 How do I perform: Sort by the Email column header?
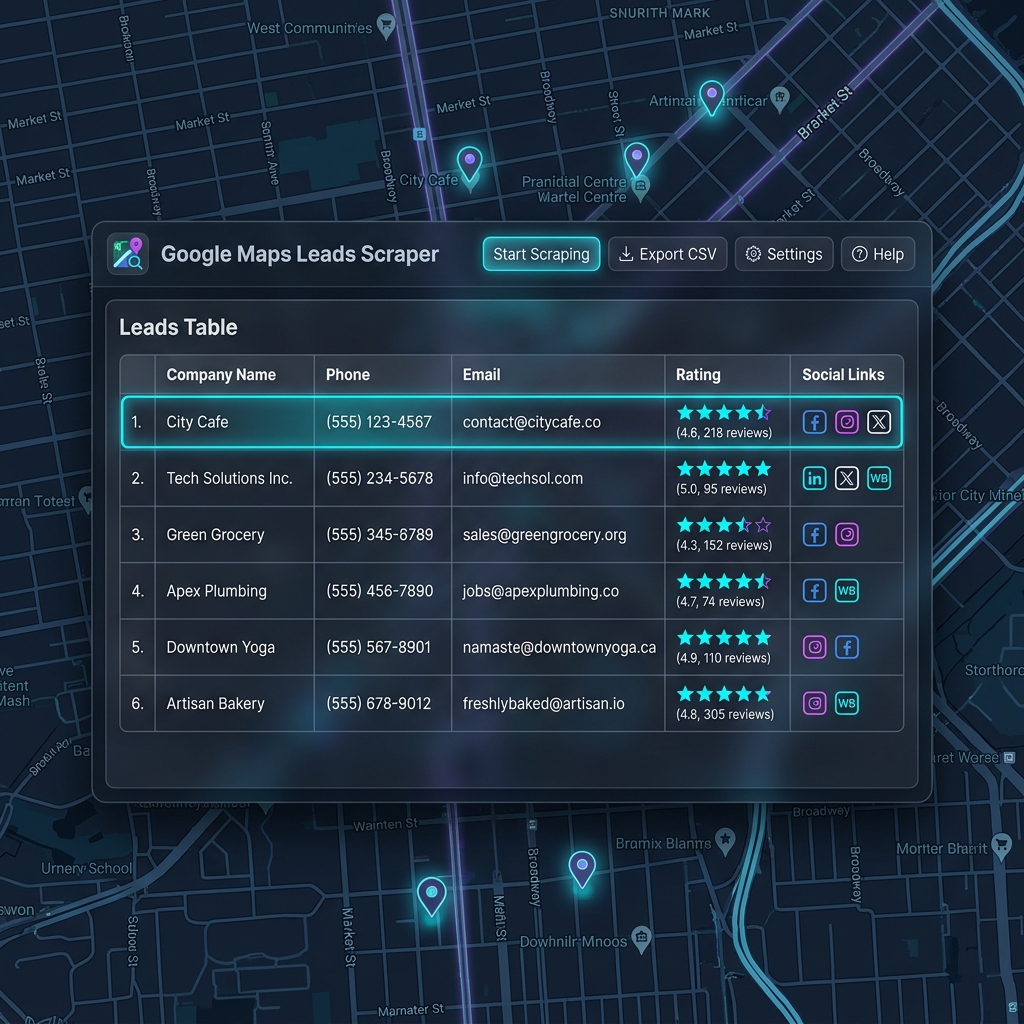[481, 375]
